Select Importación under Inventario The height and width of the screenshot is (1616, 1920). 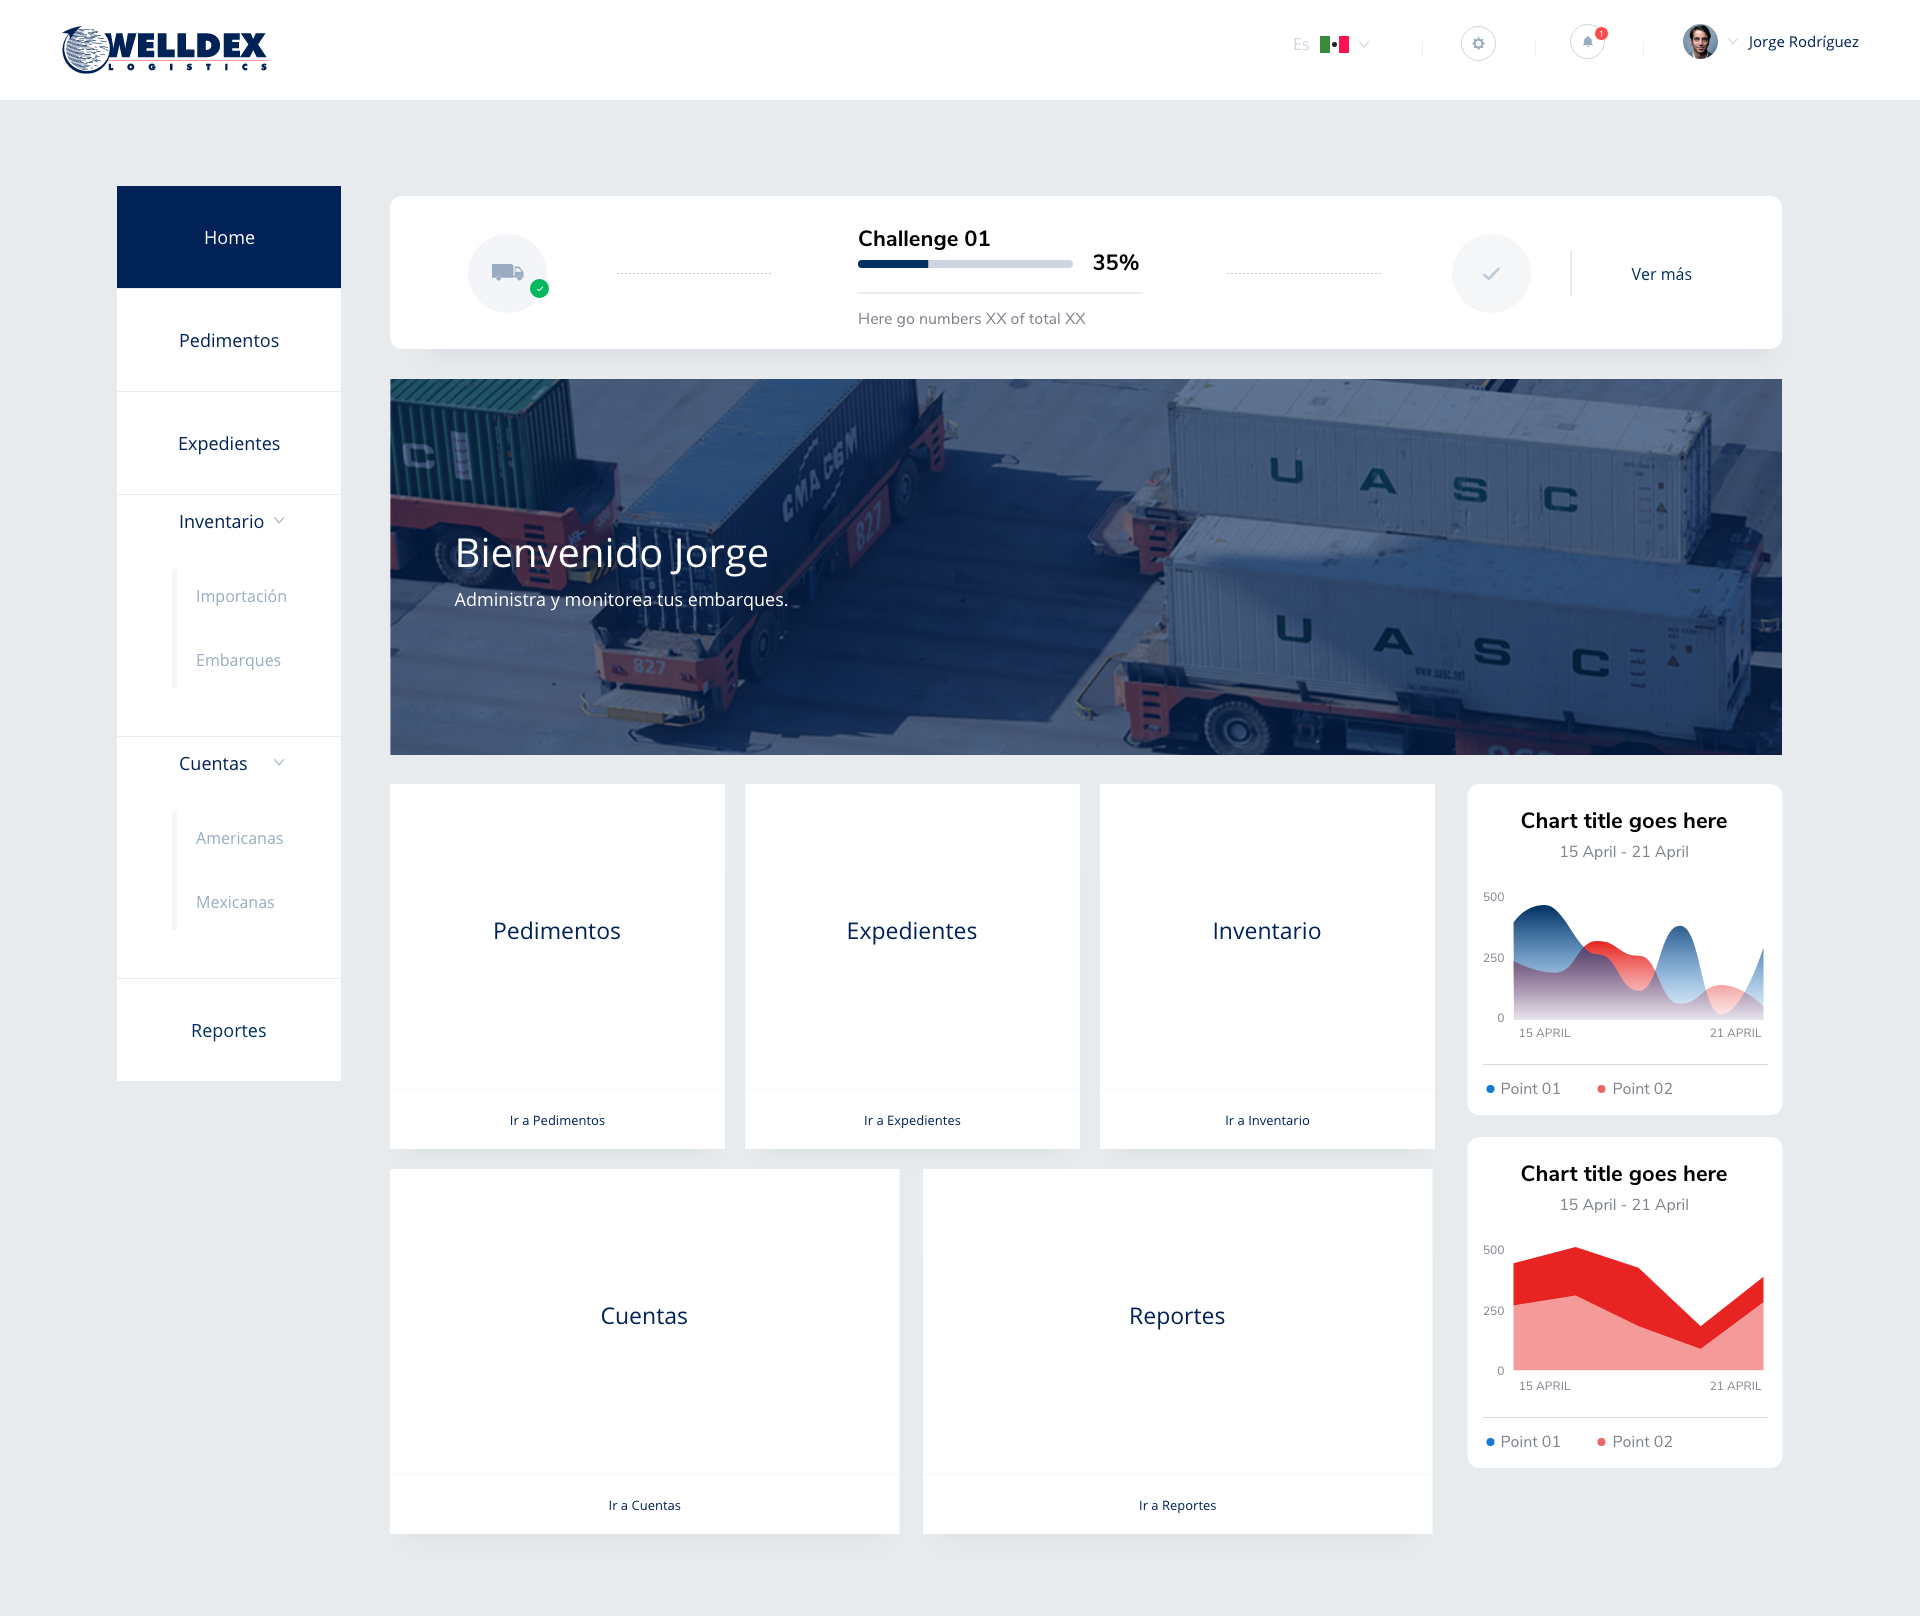241,596
